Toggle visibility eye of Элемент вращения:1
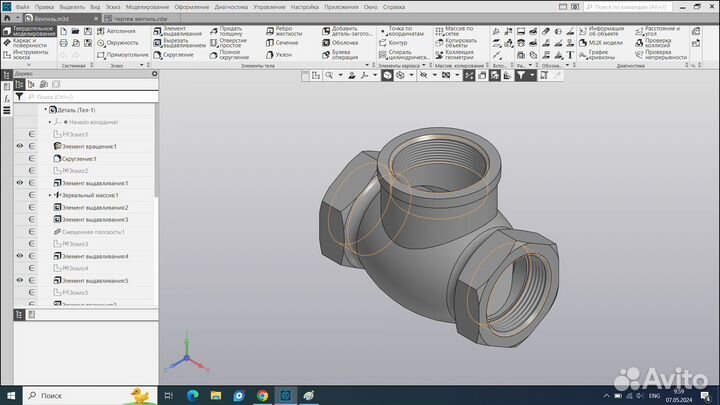The image size is (720, 405). coord(20,146)
